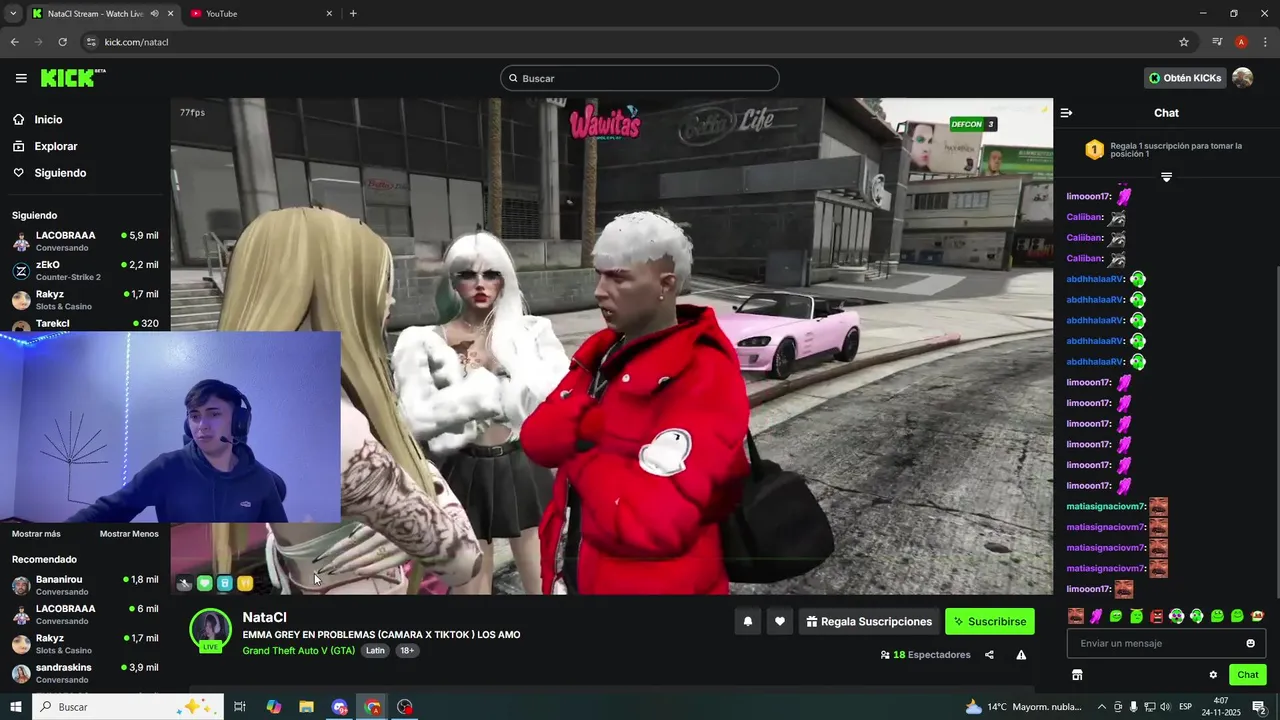
Task: Open Task View on taskbar
Action: pos(240,707)
